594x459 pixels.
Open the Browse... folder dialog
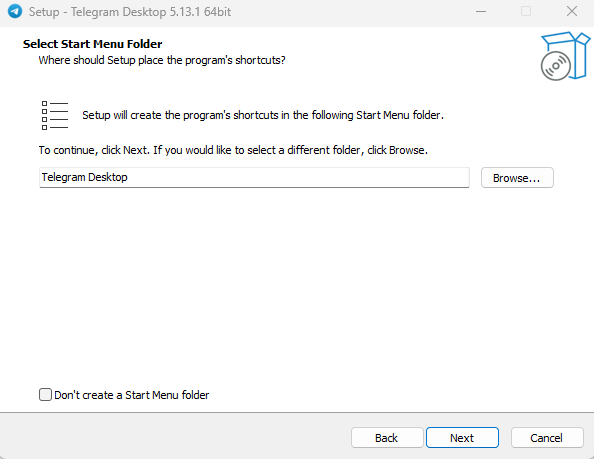pos(517,178)
